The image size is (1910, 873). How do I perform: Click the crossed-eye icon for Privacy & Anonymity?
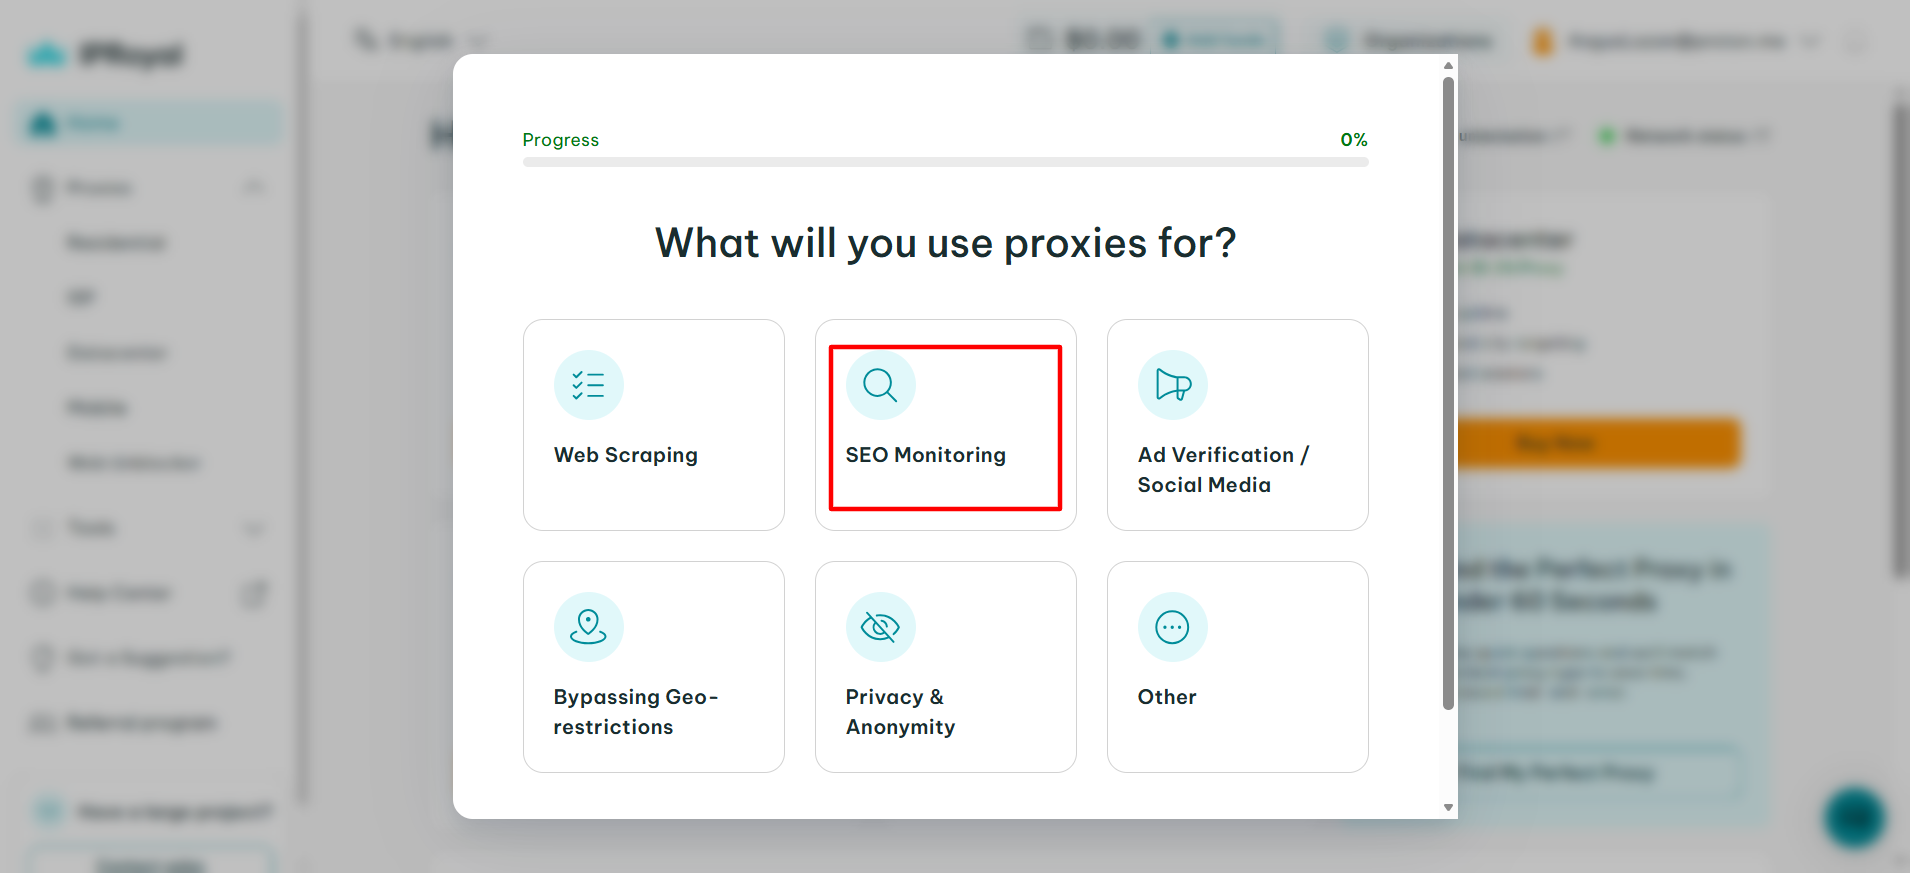(x=880, y=627)
